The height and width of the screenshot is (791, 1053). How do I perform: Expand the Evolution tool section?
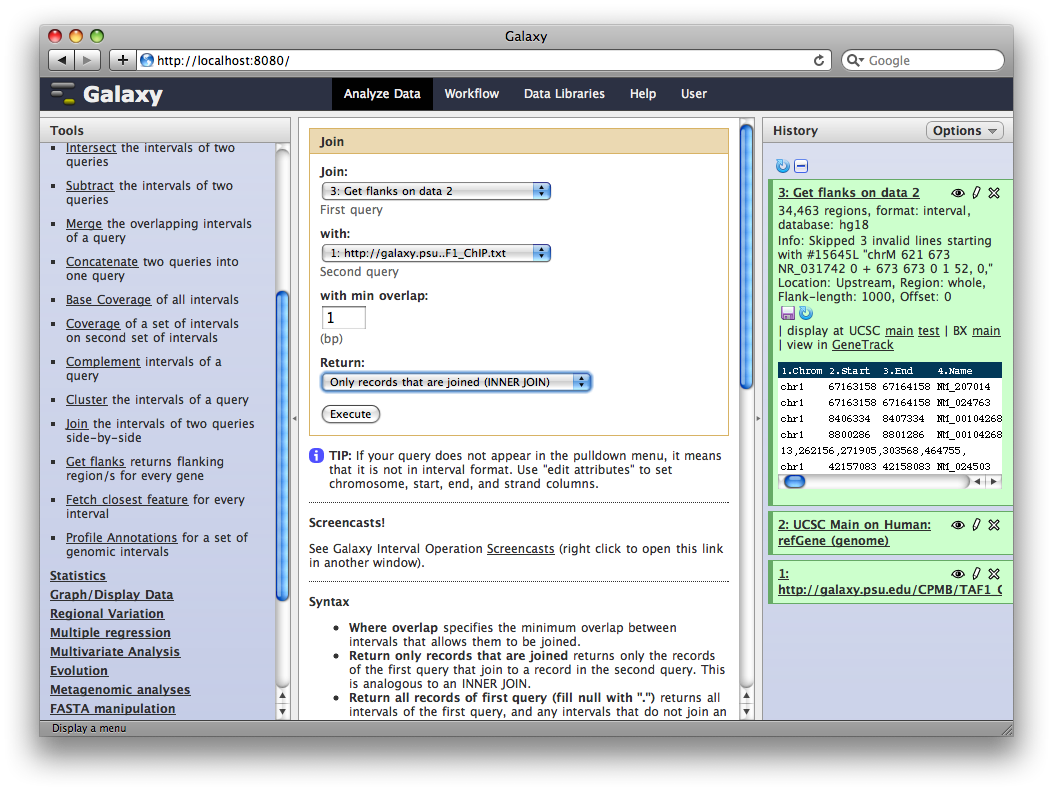pyautogui.click(x=79, y=670)
